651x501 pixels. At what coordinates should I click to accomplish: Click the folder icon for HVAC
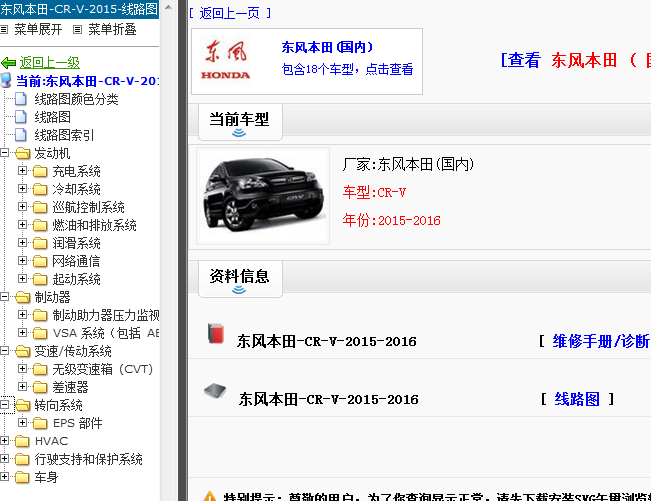[x=22, y=441]
